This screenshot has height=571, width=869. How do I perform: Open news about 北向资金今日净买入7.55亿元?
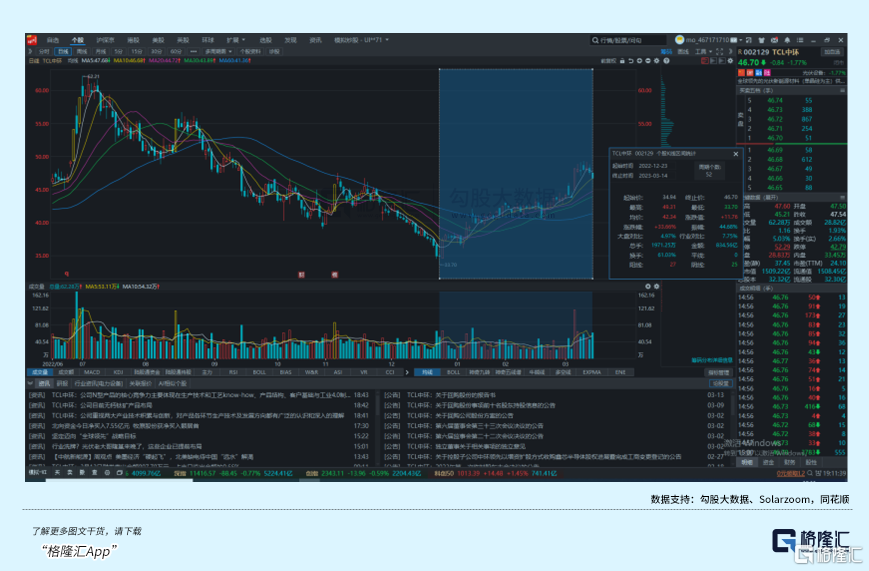[x=125, y=426]
